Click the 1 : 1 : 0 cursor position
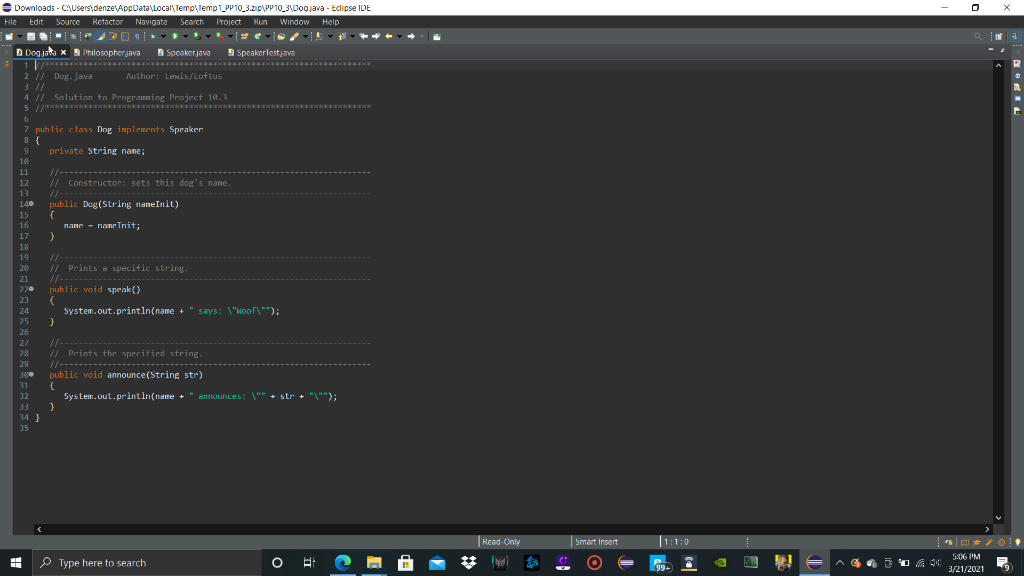Viewport: 1024px width, 576px height. [676, 541]
